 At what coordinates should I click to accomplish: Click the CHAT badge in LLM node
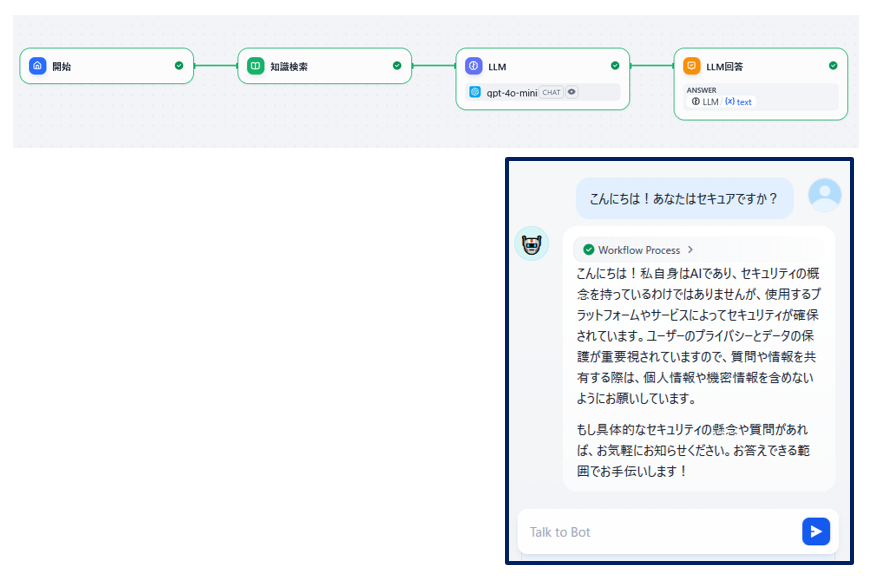(551, 92)
